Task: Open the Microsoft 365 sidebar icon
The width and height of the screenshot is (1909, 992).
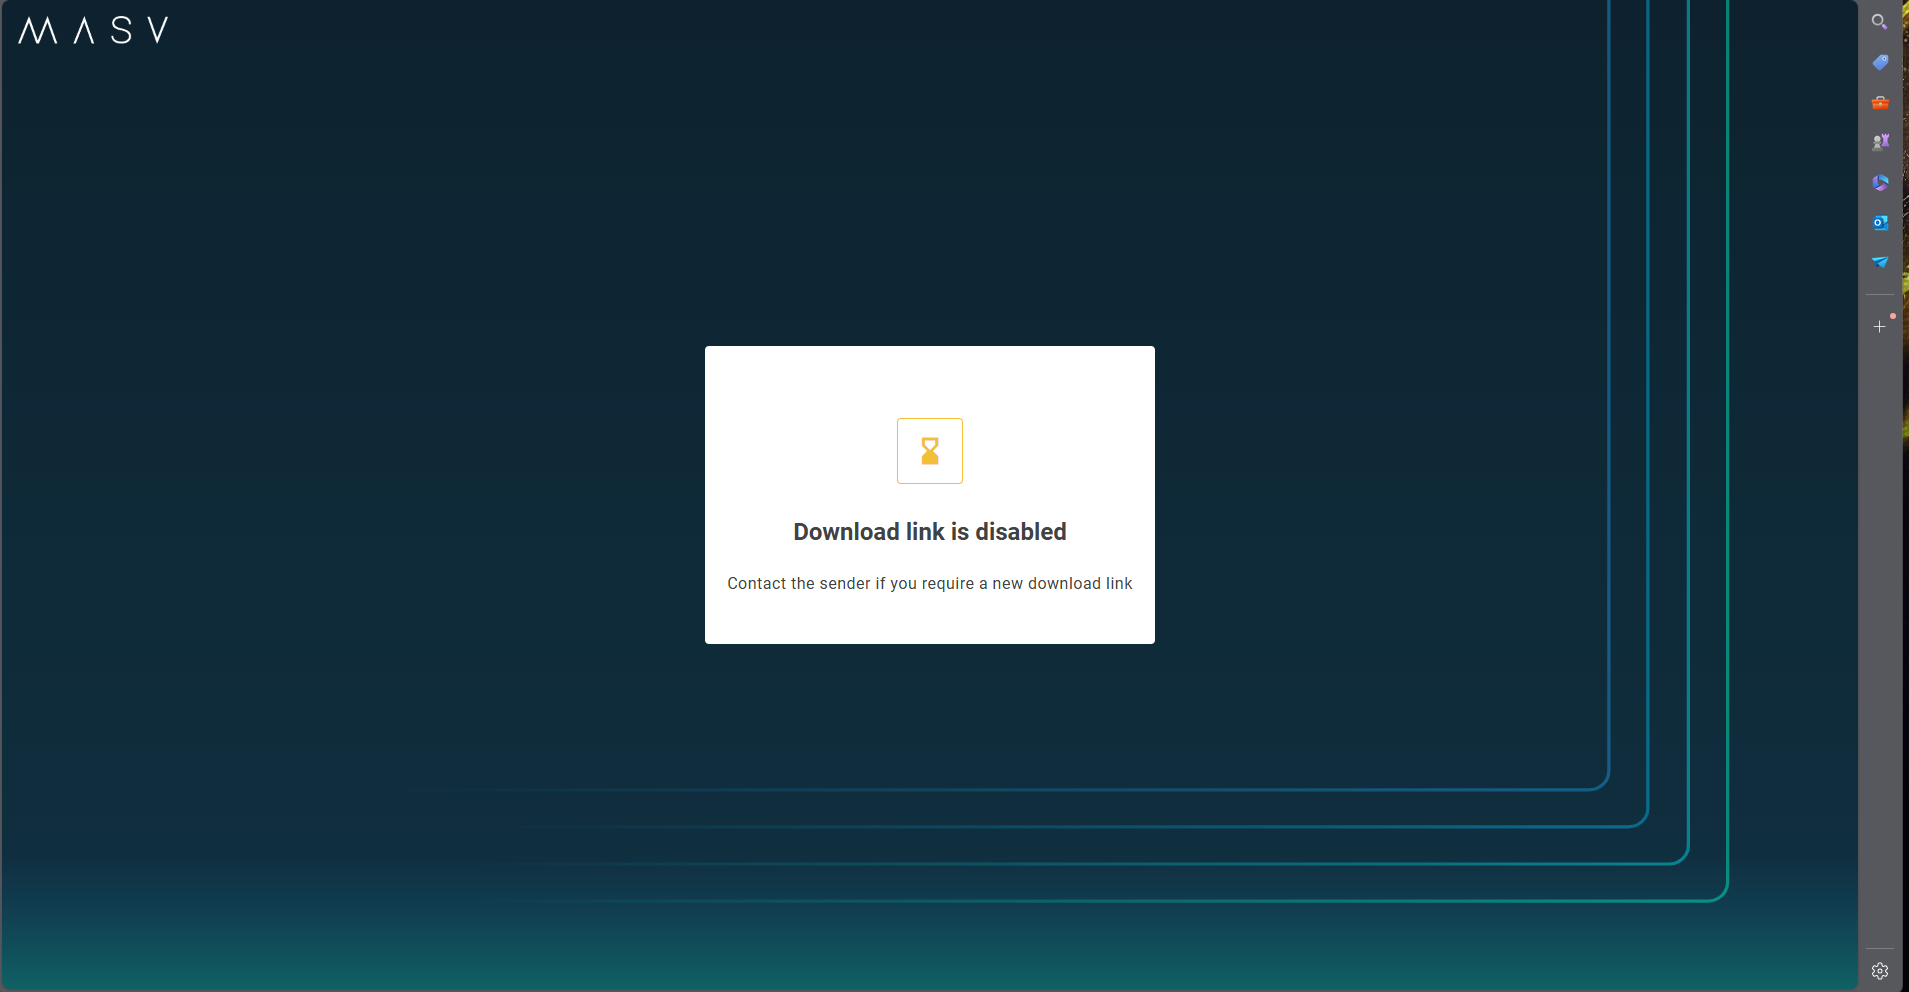Action: (1880, 182)
